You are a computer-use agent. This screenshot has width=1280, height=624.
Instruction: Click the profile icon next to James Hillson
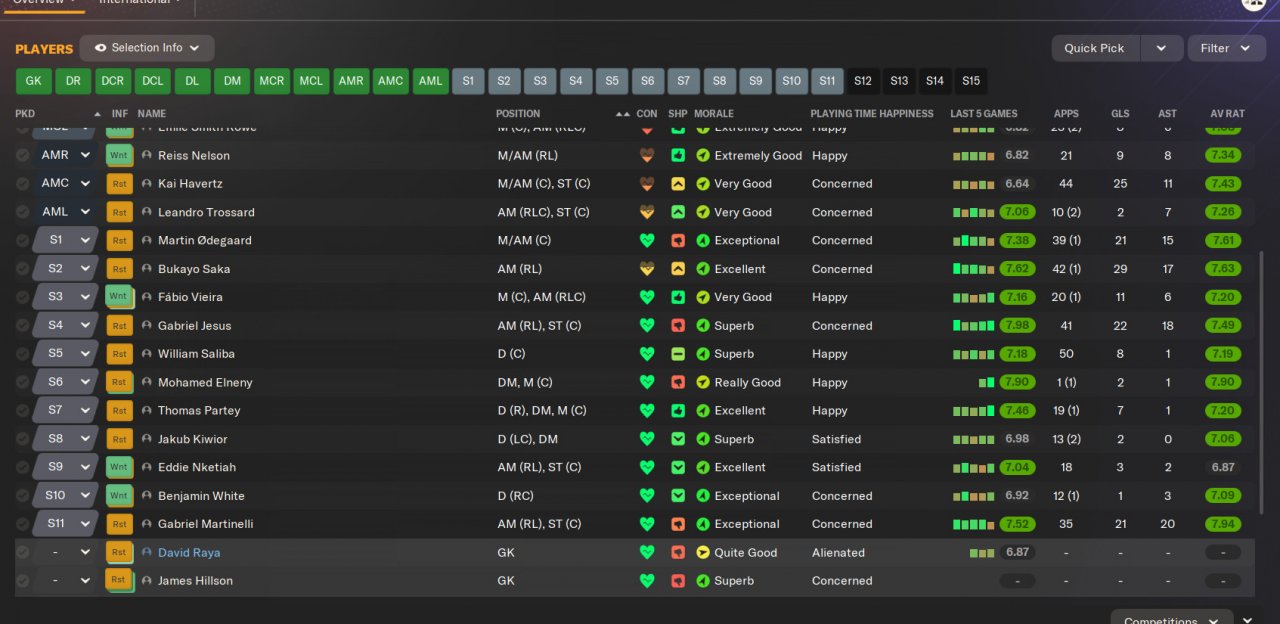coord(147,581)
